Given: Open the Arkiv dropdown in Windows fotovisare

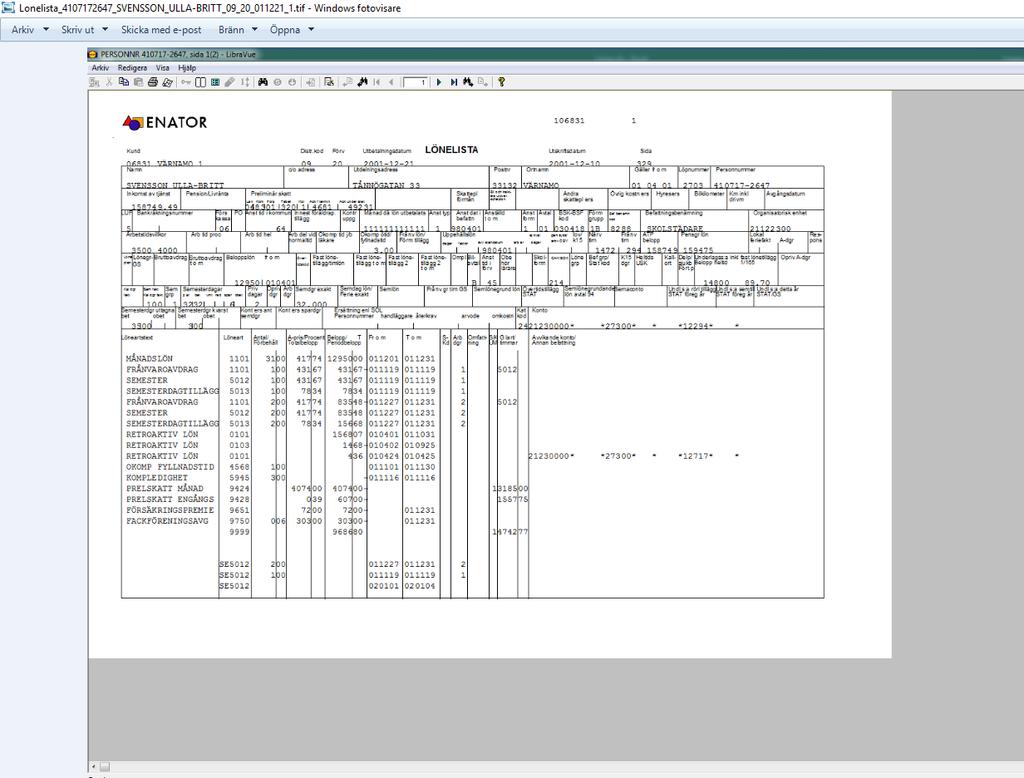Looking at the screenshot, I should [30, 29].
